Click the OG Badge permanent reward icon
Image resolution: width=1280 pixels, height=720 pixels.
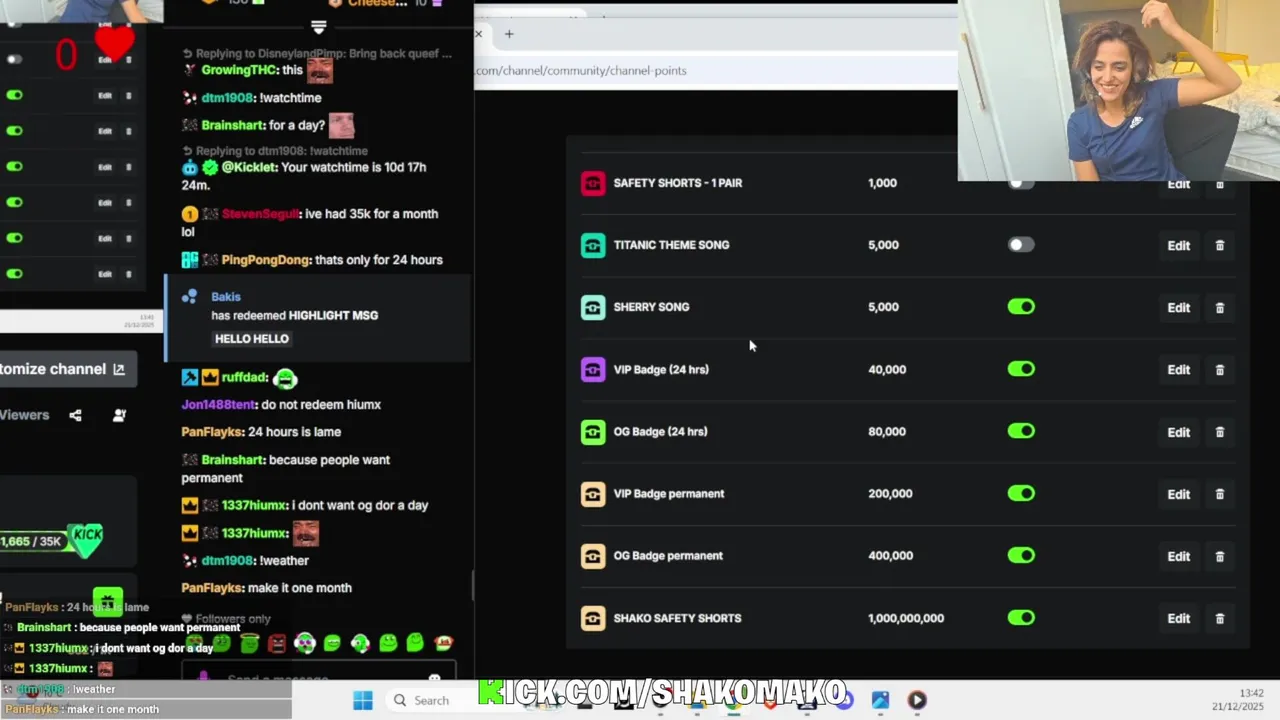[593, 556]
